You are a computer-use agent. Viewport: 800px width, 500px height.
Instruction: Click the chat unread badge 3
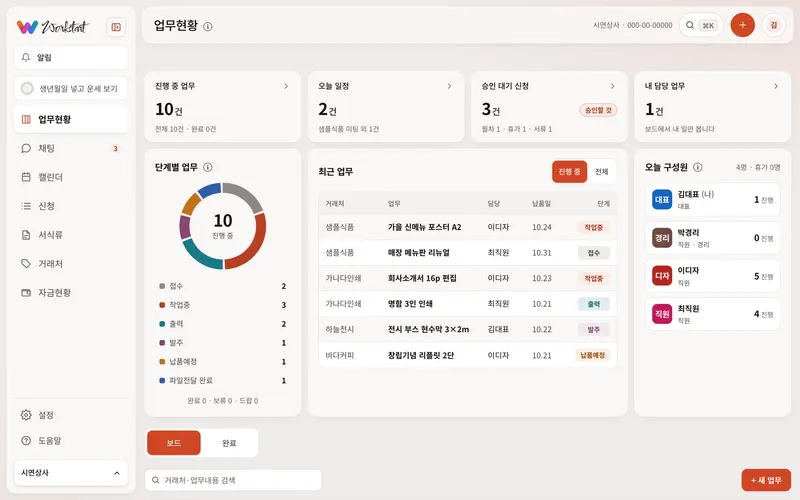pos(115,148)
